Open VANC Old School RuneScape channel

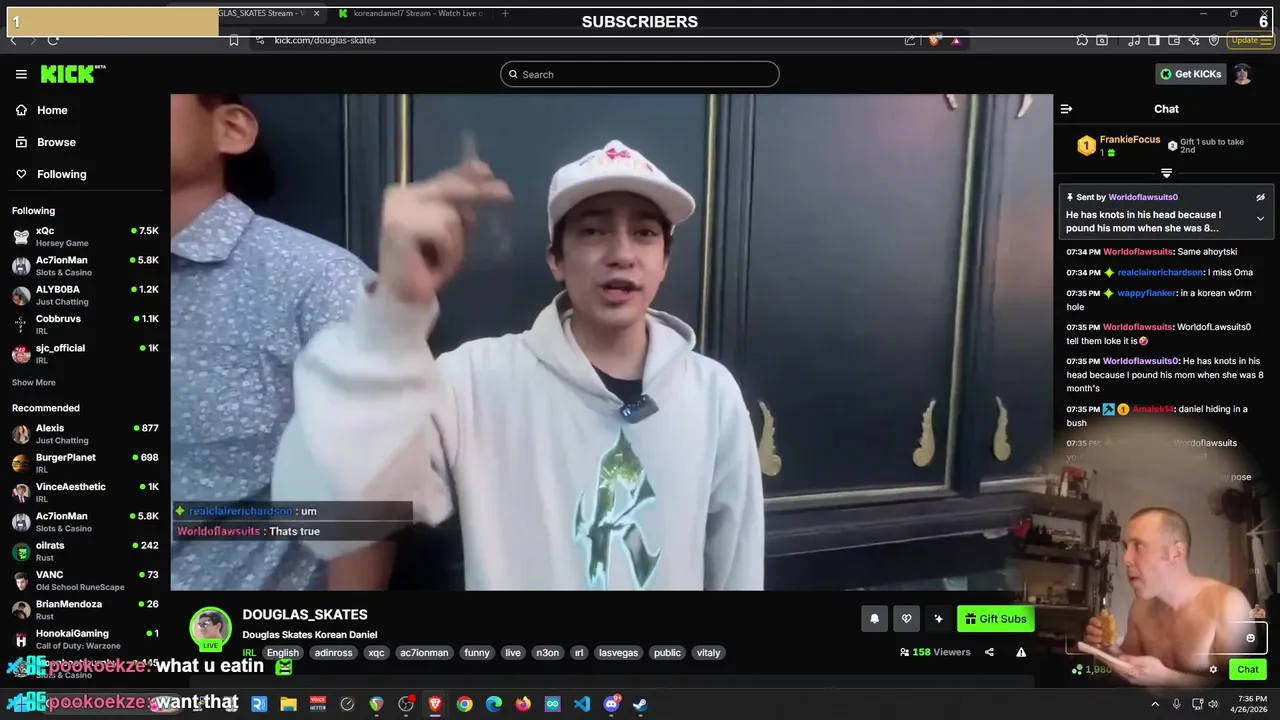click(x=85, y=580)
